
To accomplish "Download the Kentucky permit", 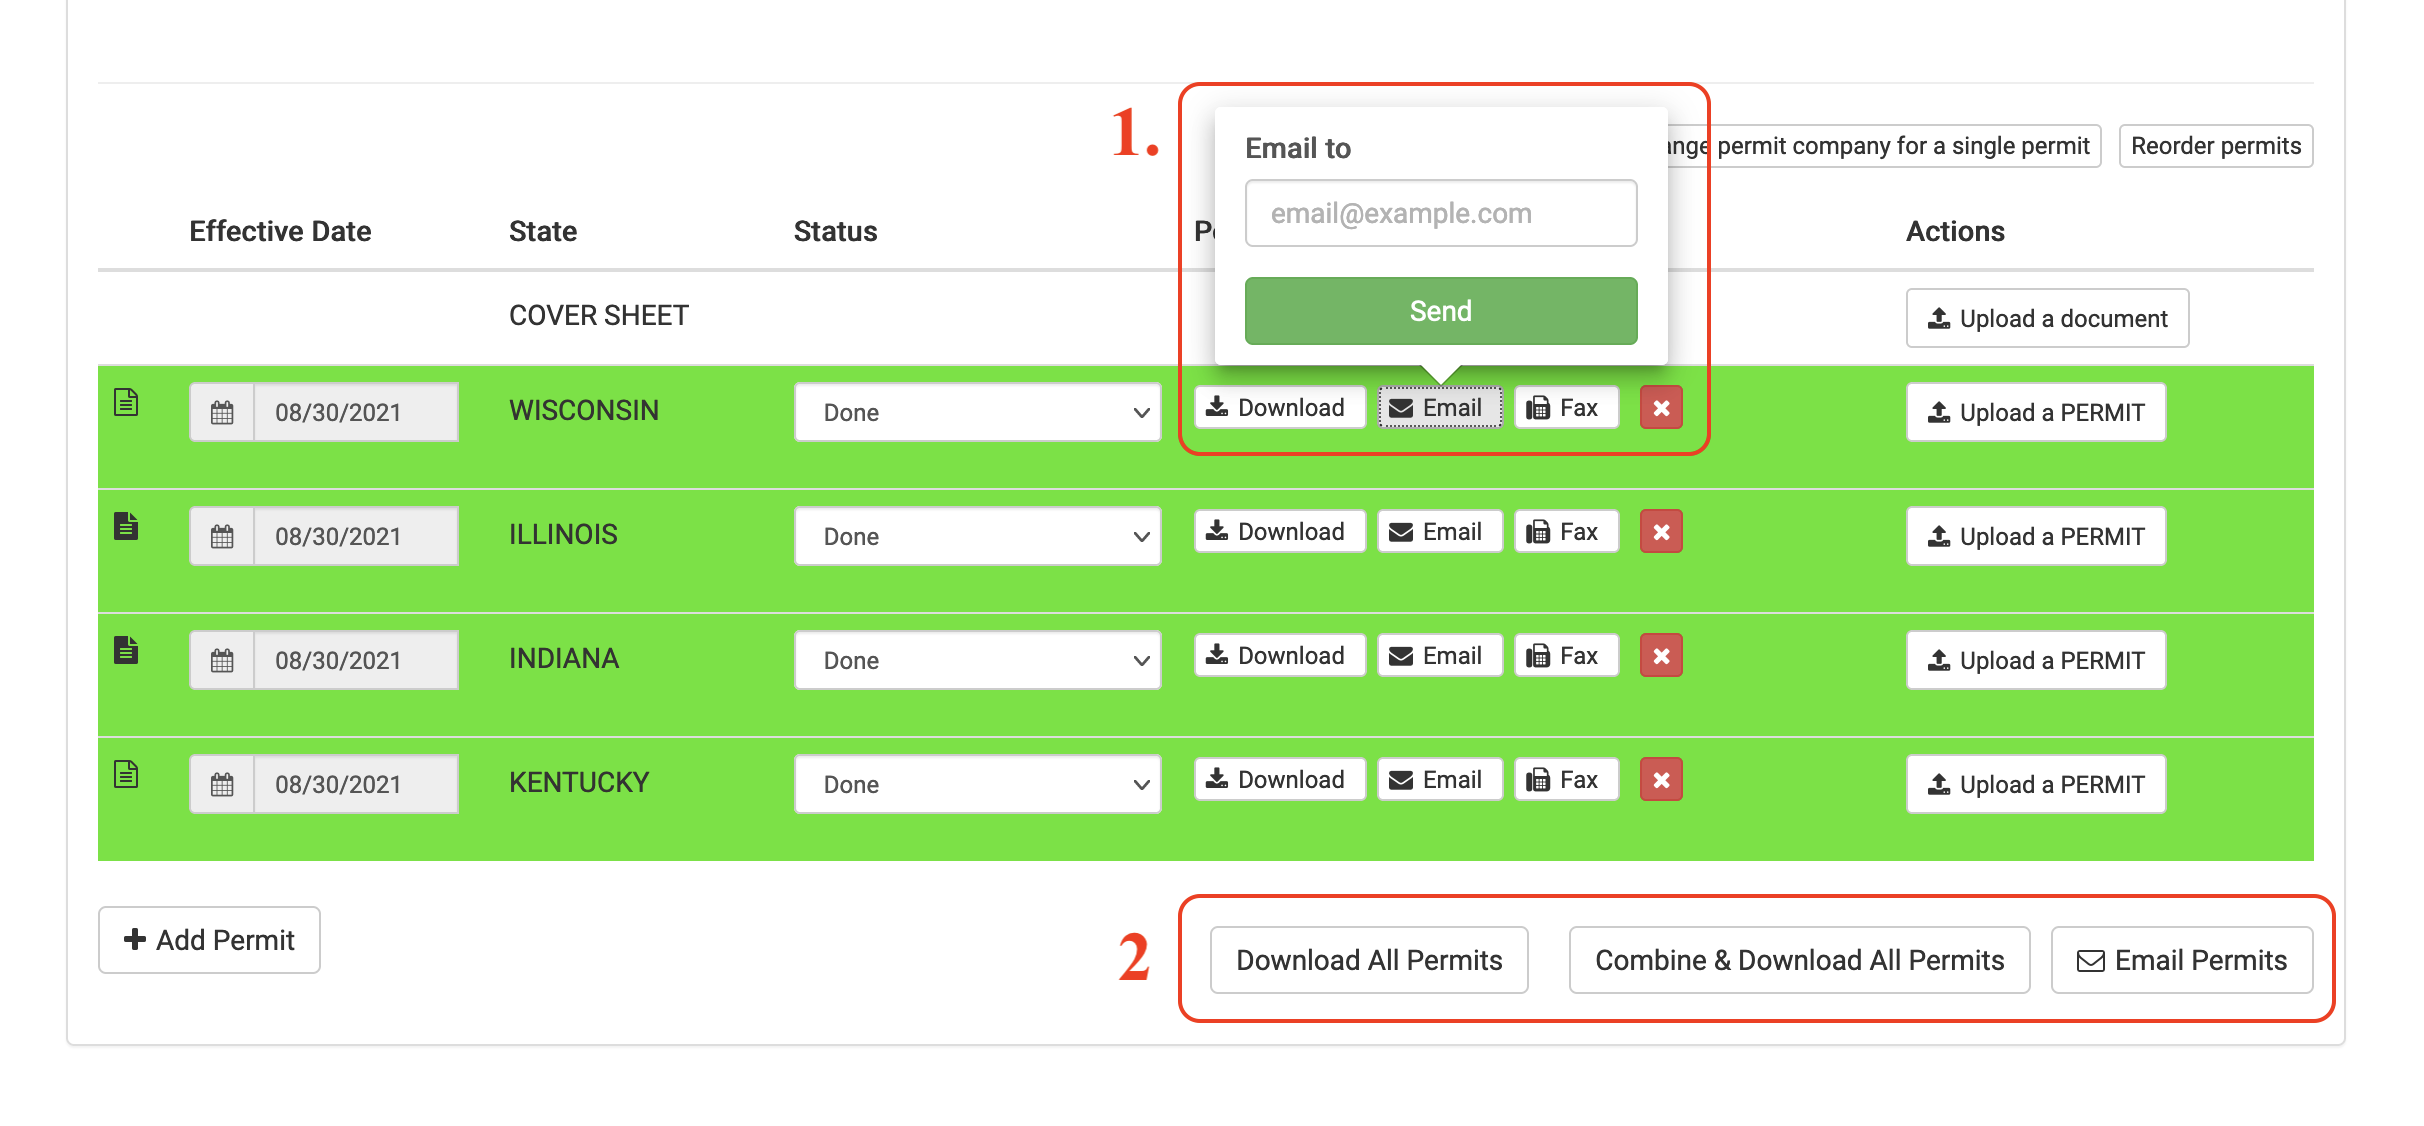I will [x=1279, y=779].
